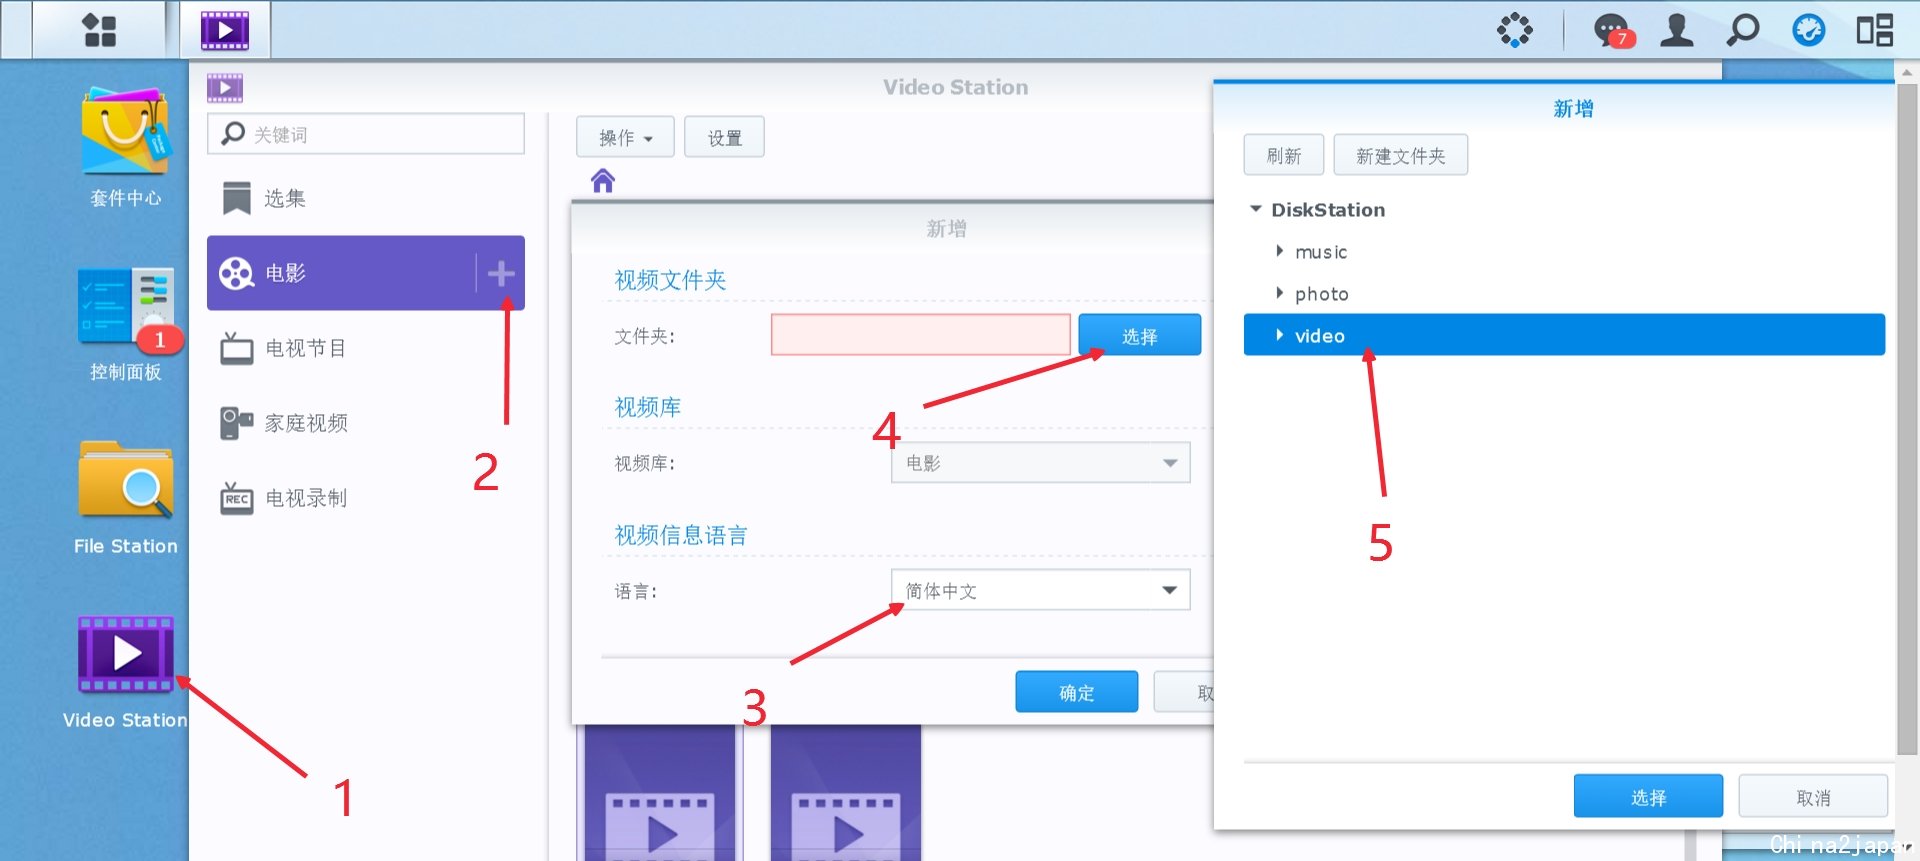Click the 关键词 search input field
Image resolution: width=1920 pixels, height=861 pixels.
[366, 133]
